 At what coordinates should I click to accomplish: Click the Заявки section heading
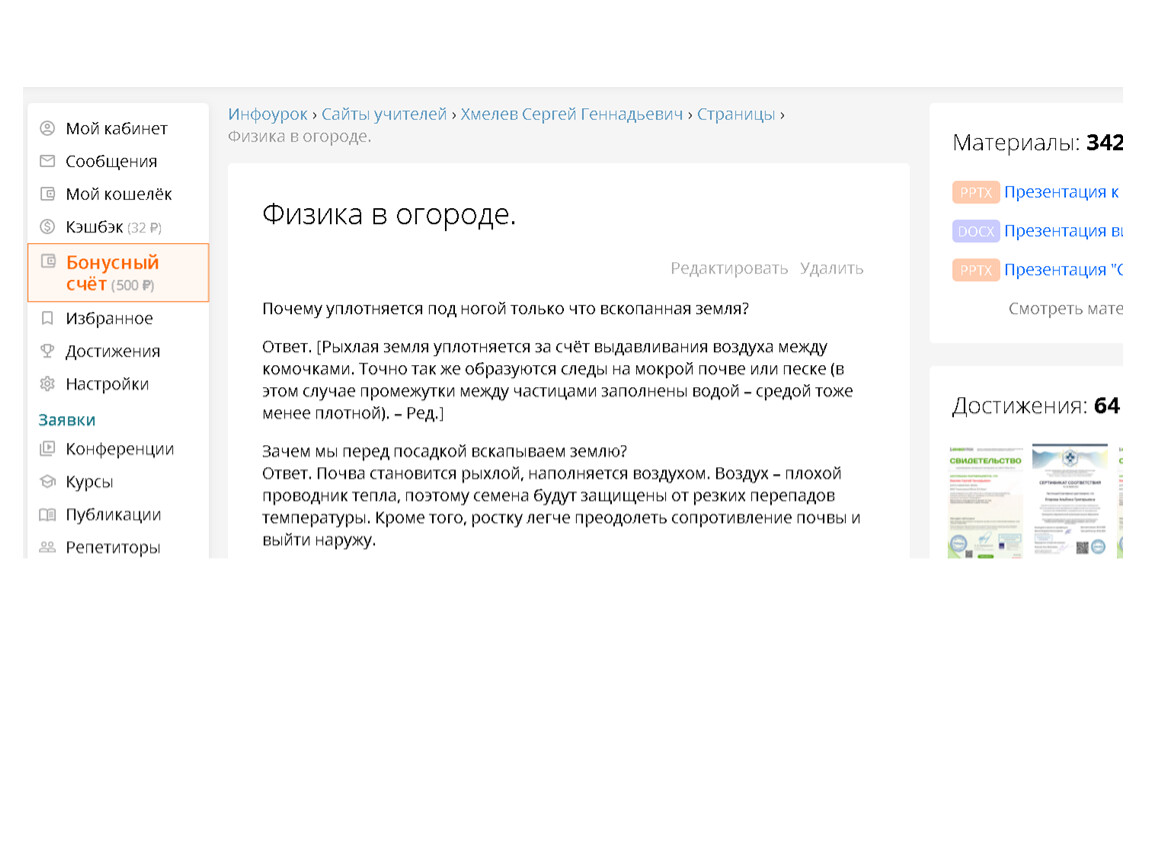tap(67, 420)
